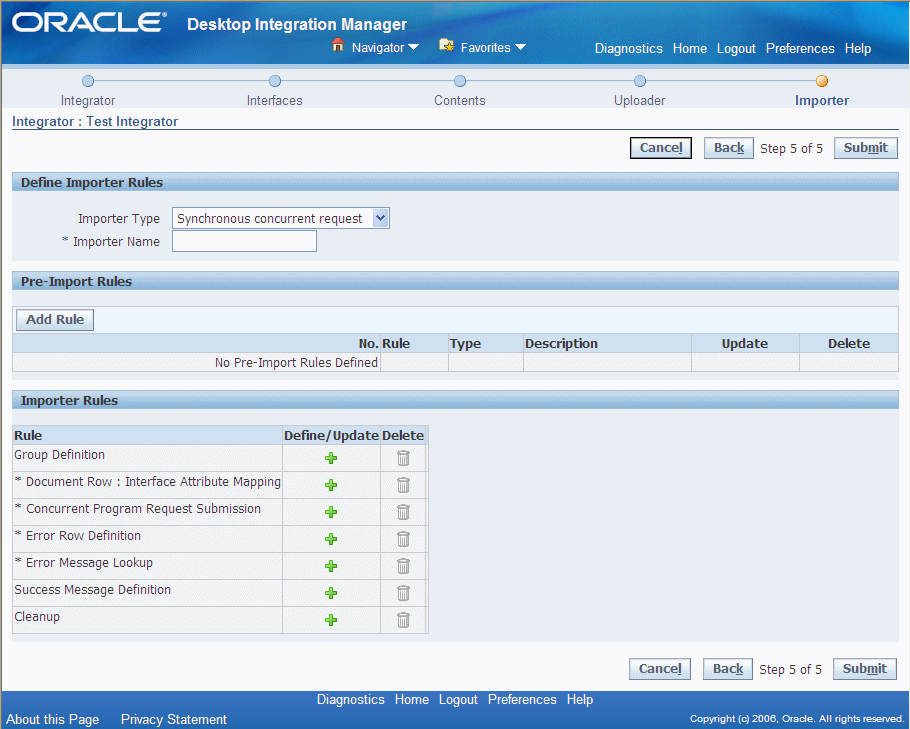The width and height of the screenshot is (910, 729).
Task: Click the 'Integrator : Test Integrator' heading
Action: click(95, 121)
